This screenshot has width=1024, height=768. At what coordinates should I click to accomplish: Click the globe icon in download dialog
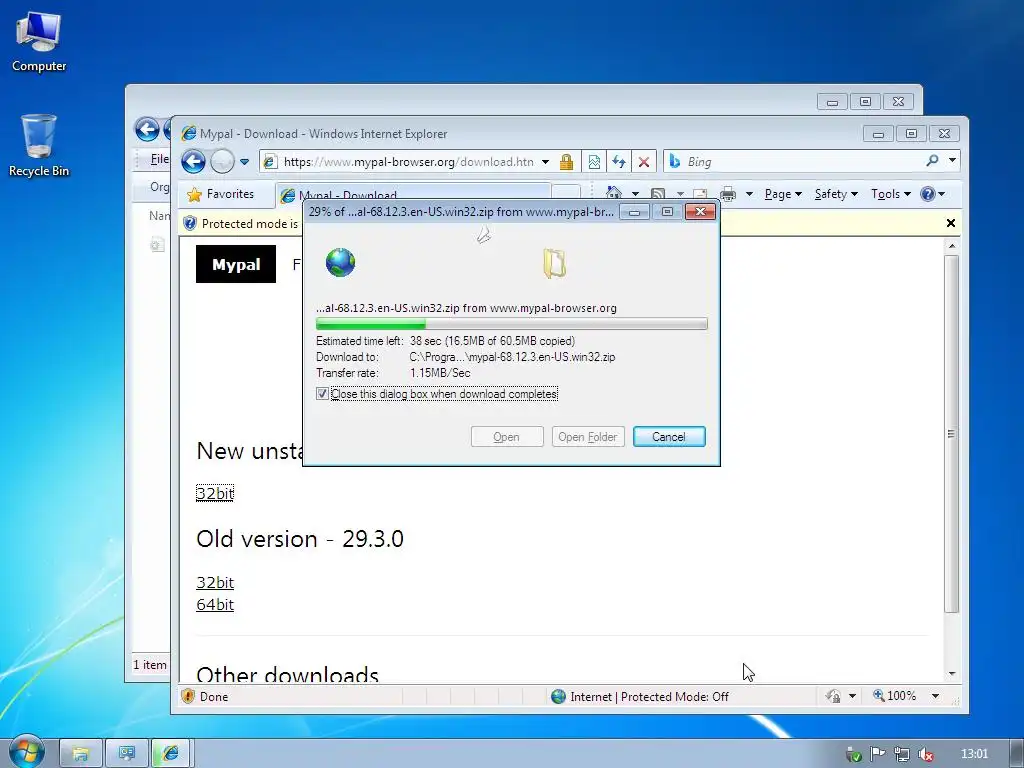tap(340, 263)
